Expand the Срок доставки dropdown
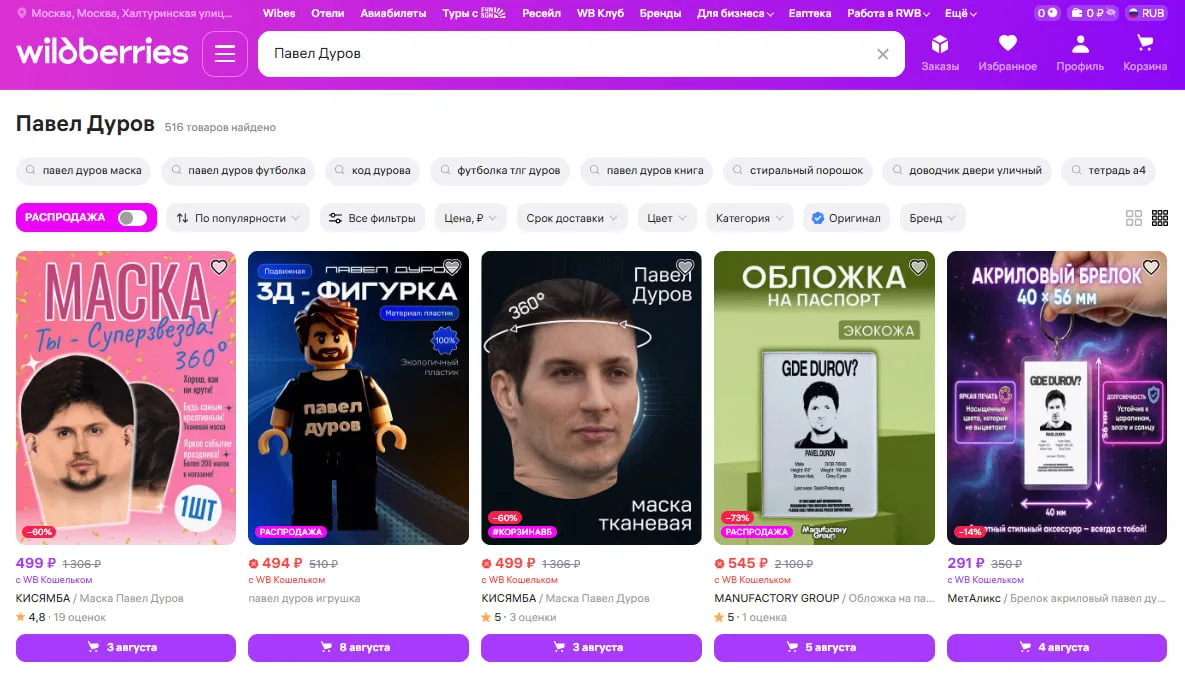 [x=571, y=218]
